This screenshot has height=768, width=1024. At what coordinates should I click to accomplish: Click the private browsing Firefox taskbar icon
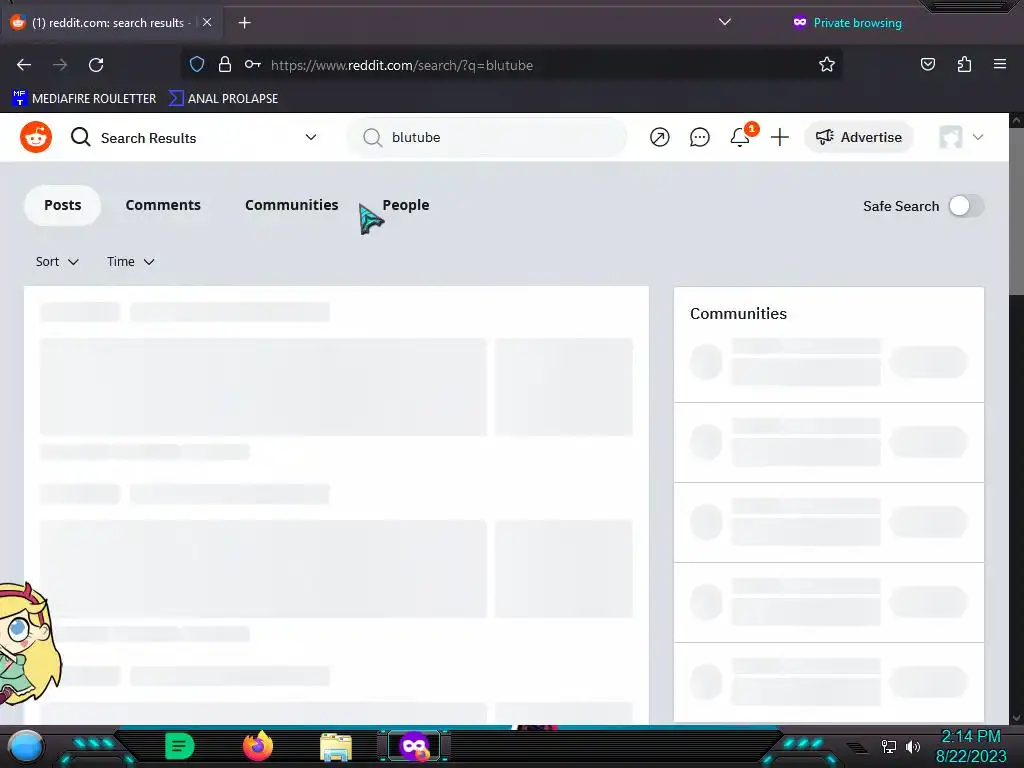[x=414, y=746]
